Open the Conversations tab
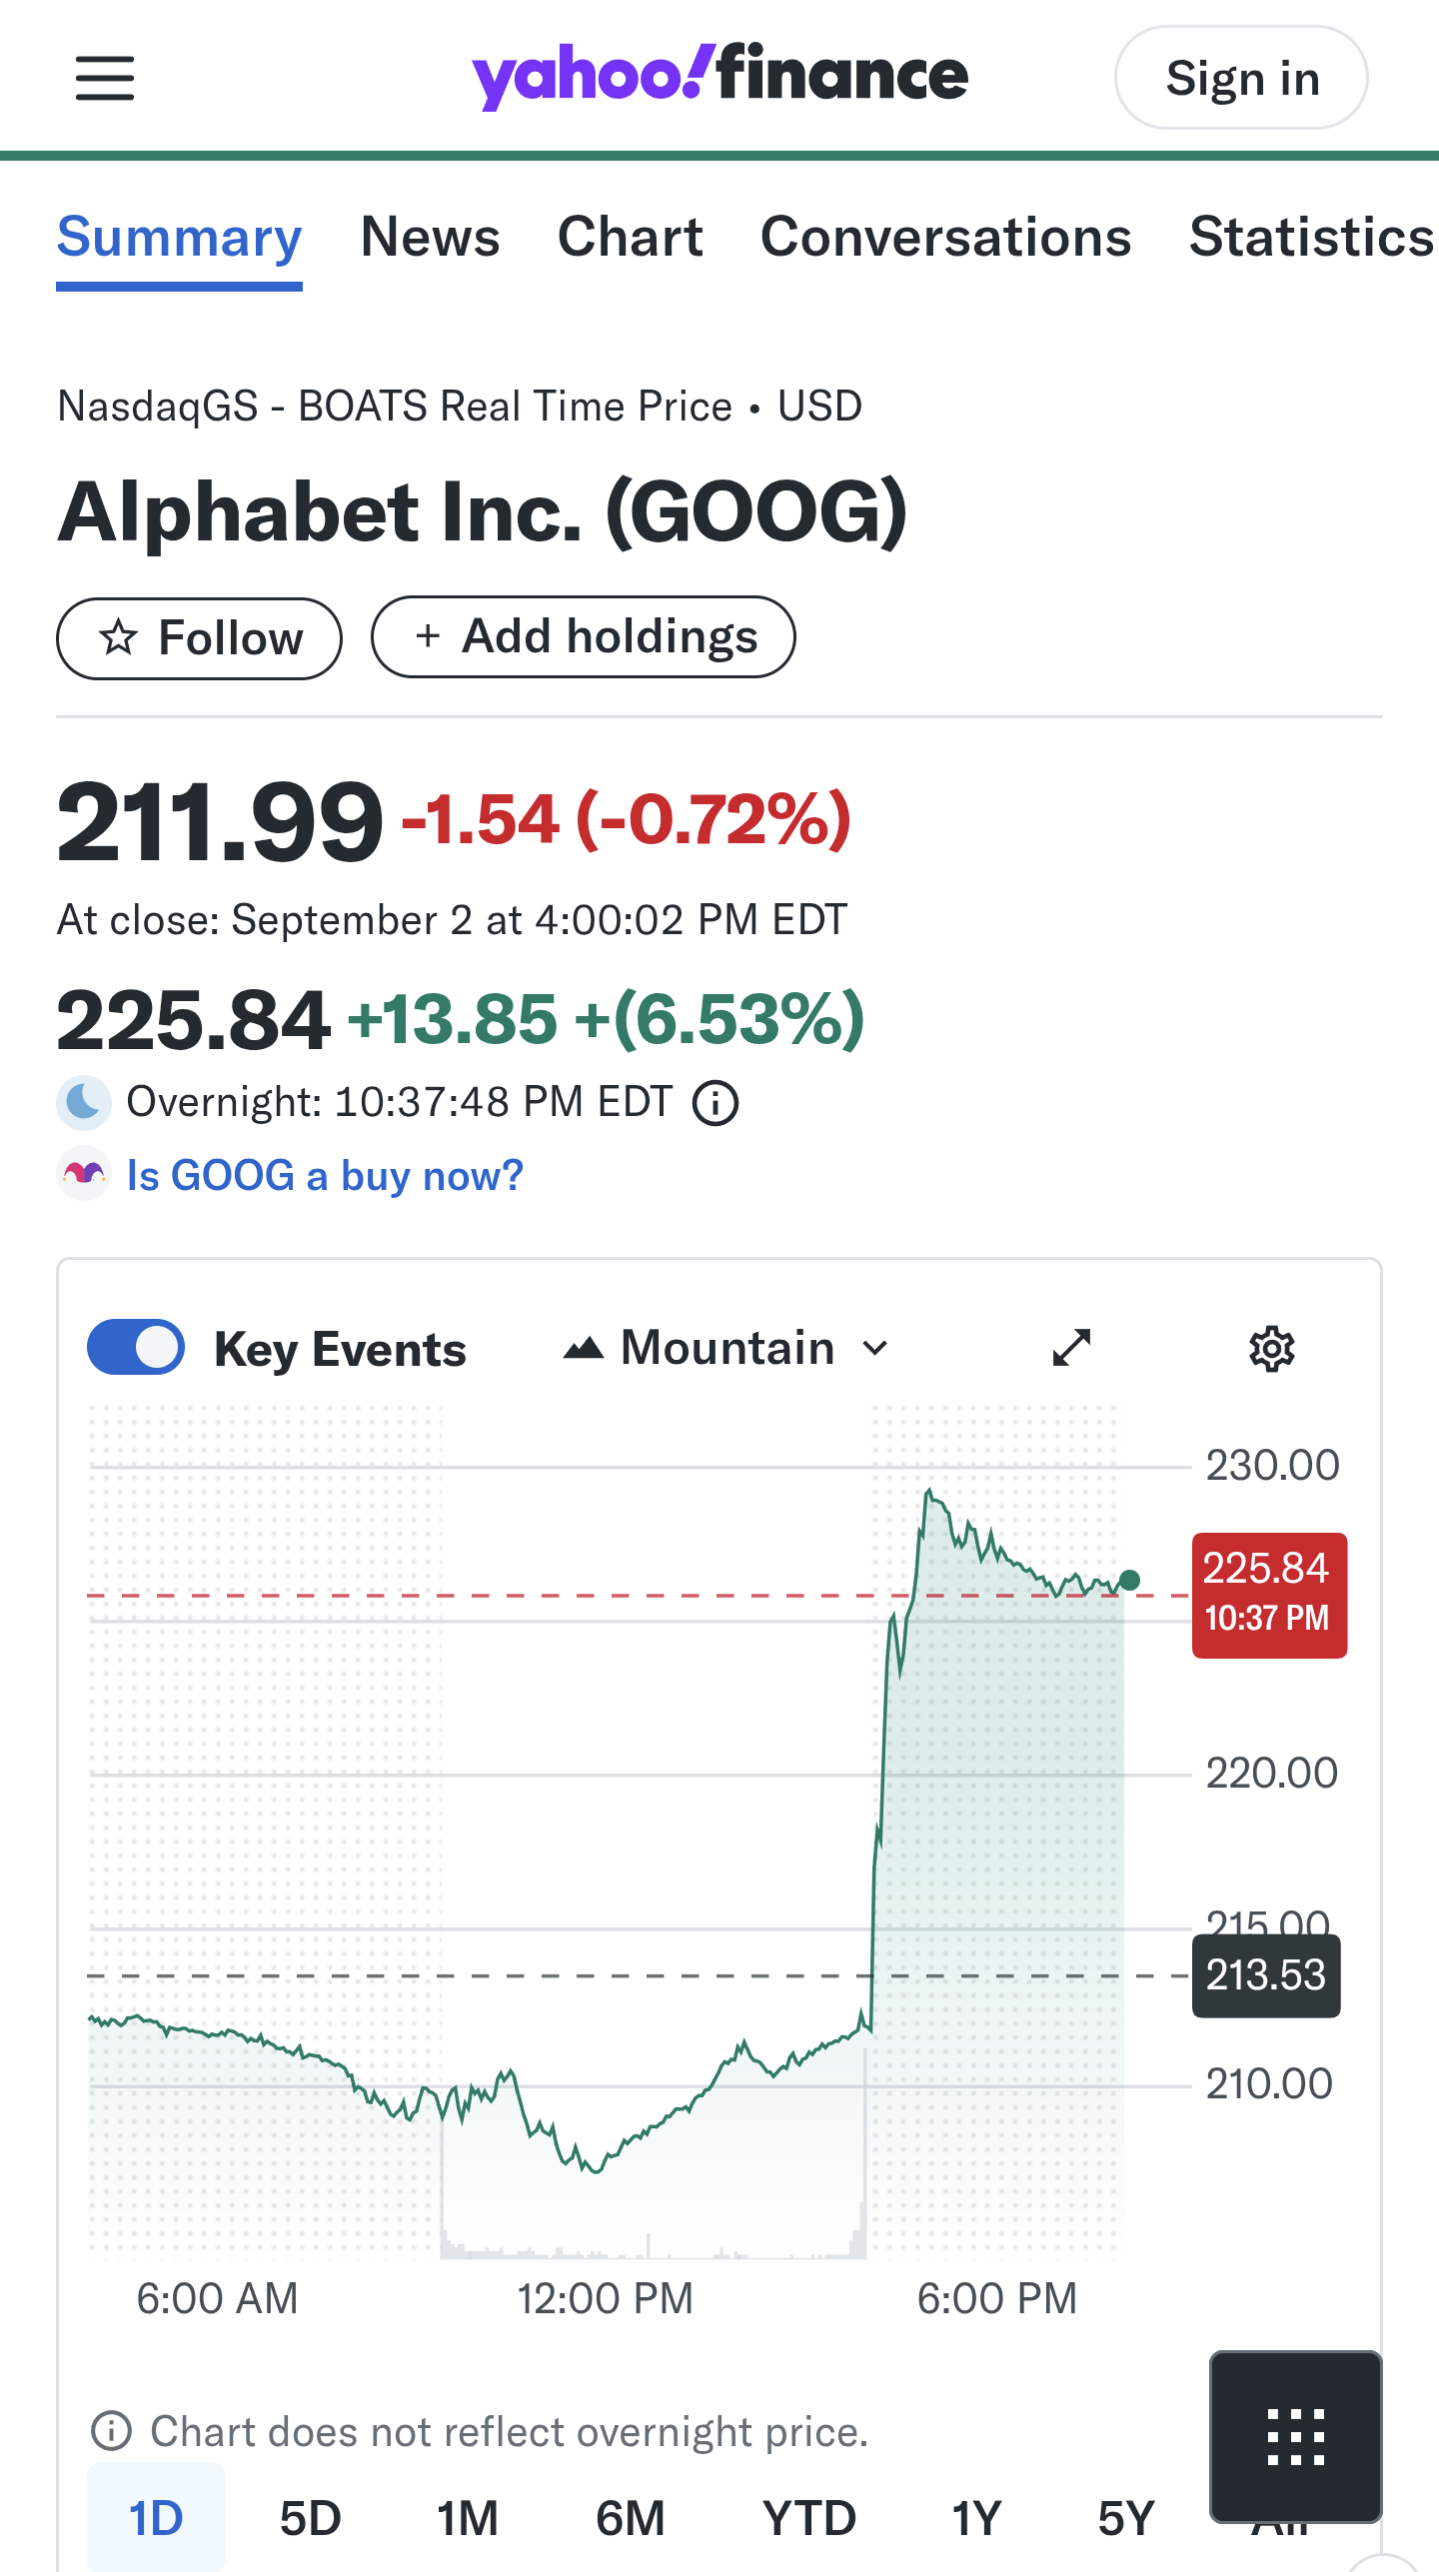 point(945,238)
